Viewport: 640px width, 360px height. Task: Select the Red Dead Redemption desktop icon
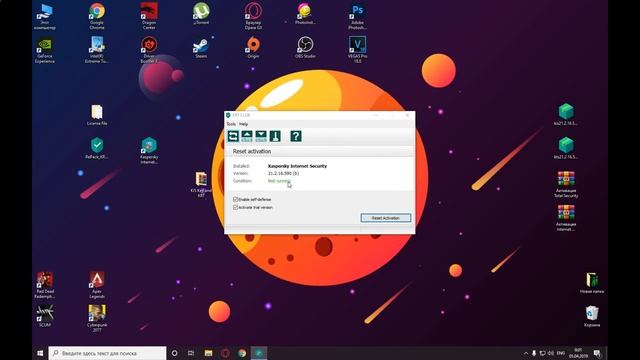(44, 285)
